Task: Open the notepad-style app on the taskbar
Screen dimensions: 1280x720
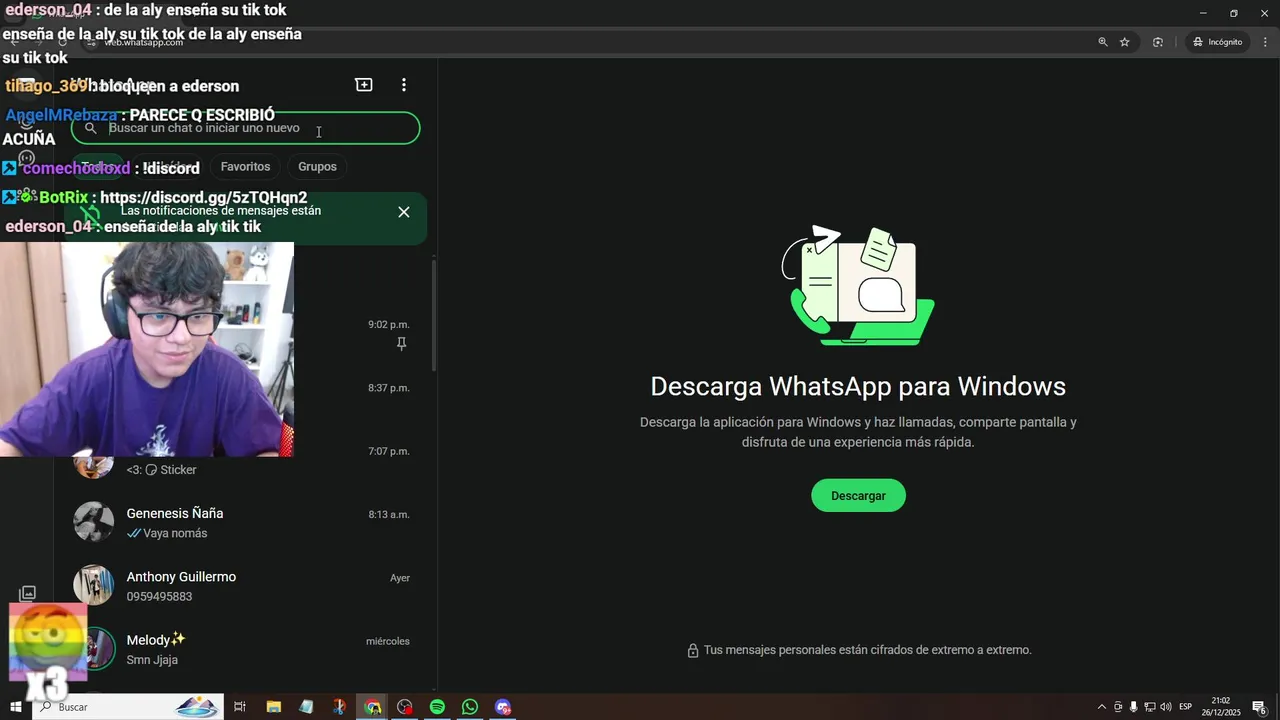Action: coord(306,707)
